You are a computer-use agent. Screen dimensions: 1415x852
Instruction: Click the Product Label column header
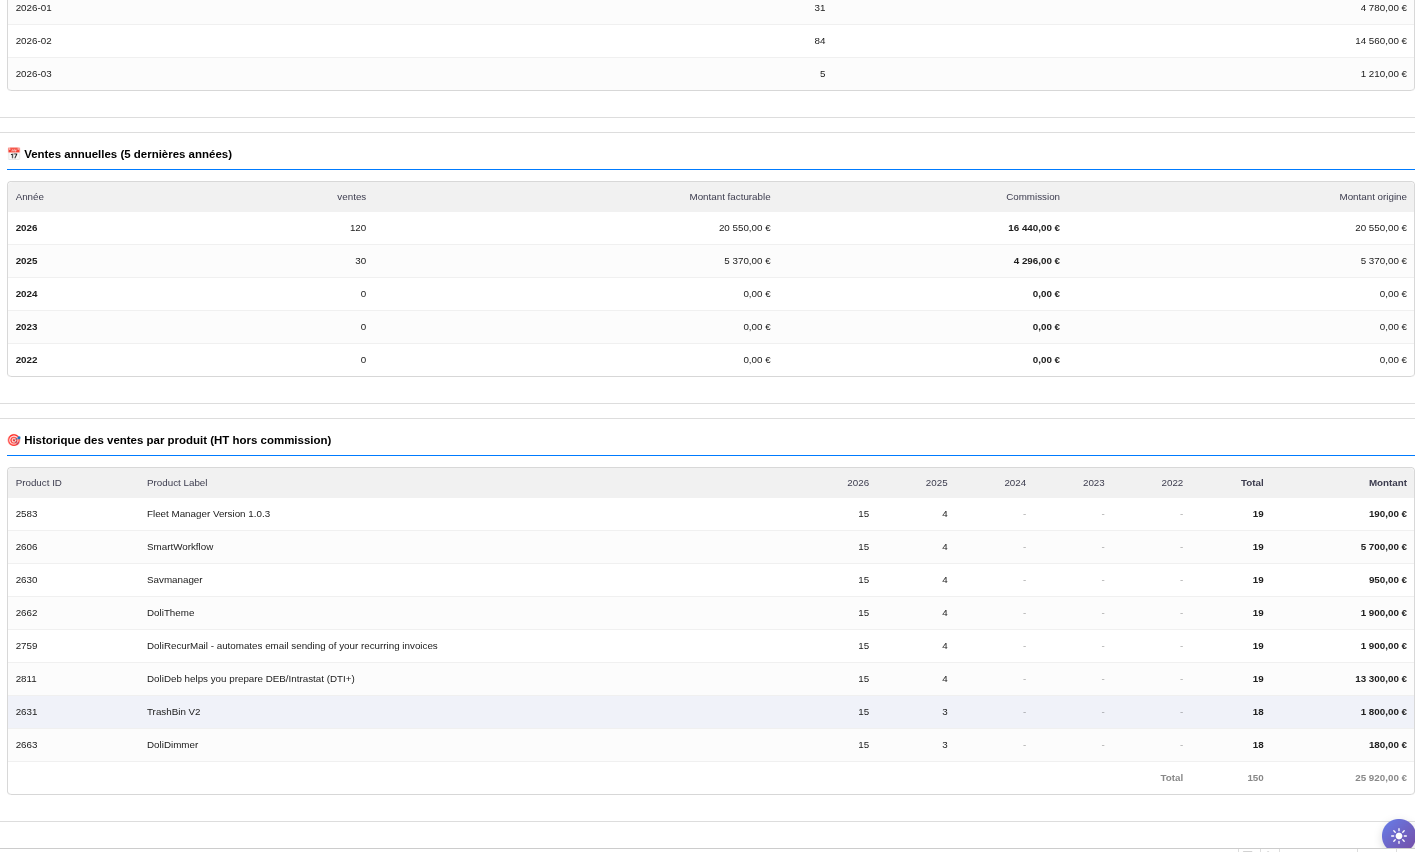[177, 483]
